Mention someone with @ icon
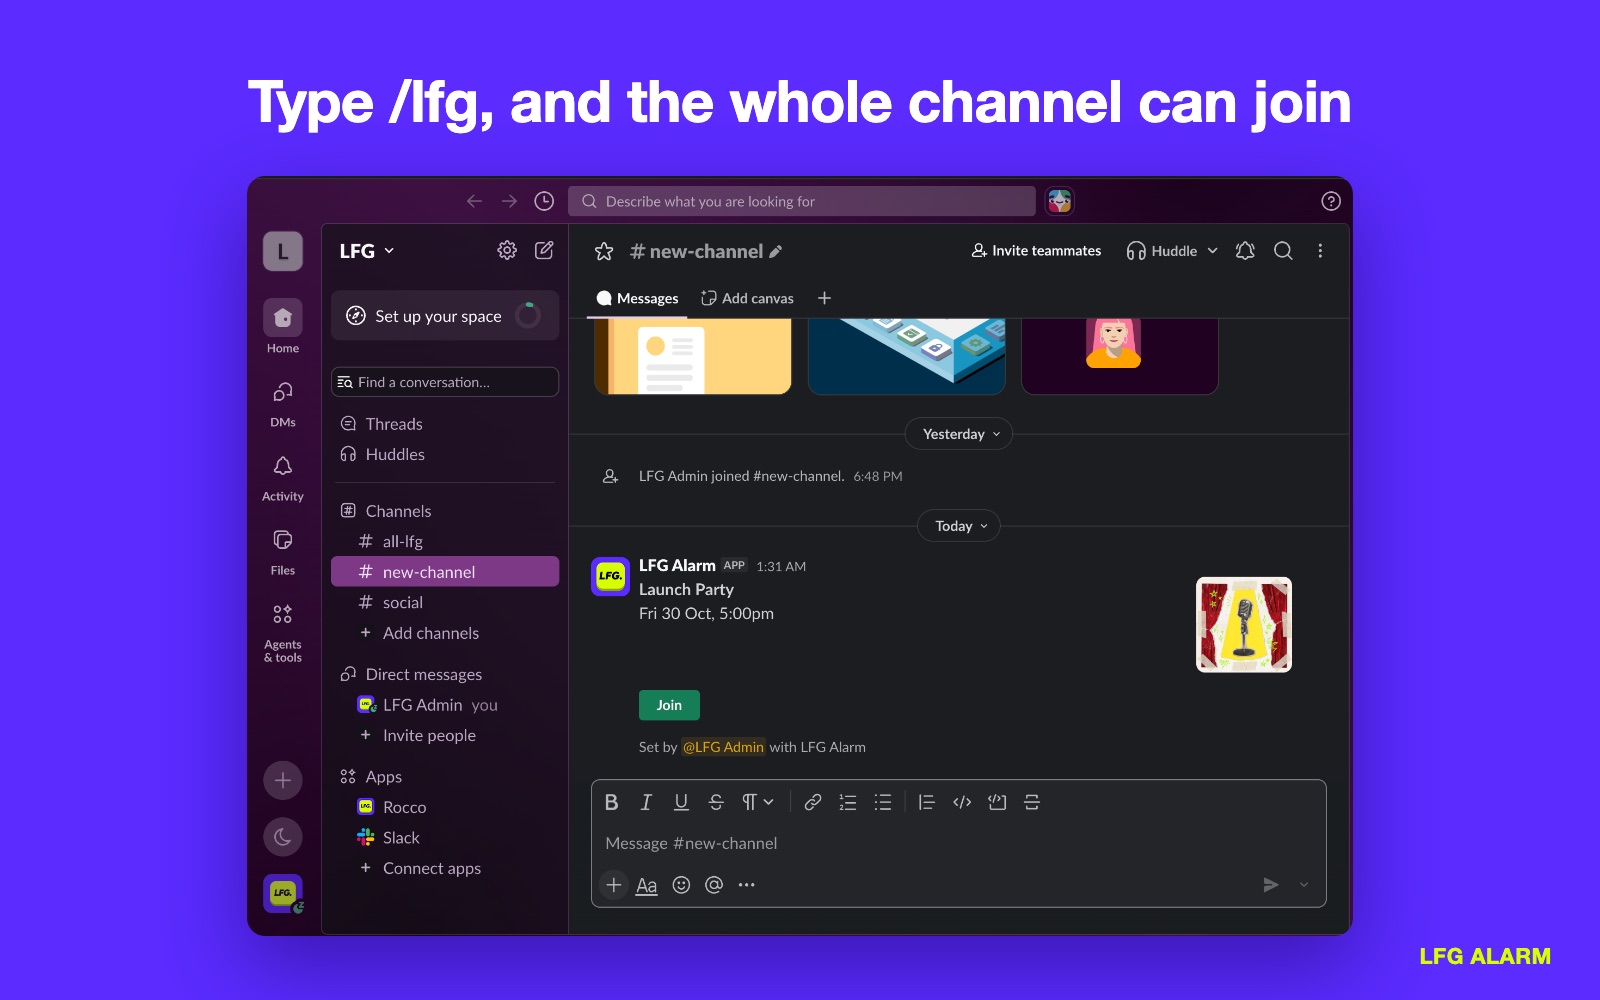Viewport: 1600px width, 1000px height. pos(714,885)
